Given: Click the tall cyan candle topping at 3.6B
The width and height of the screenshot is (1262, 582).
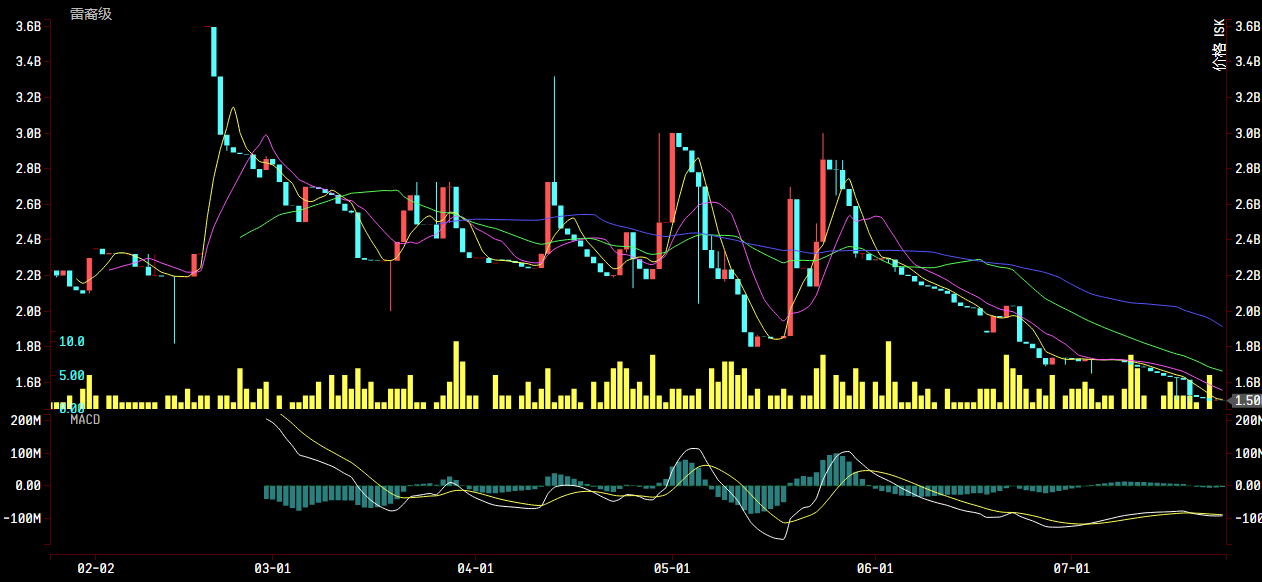Looking at the screenshot, I should click(214, 52).
